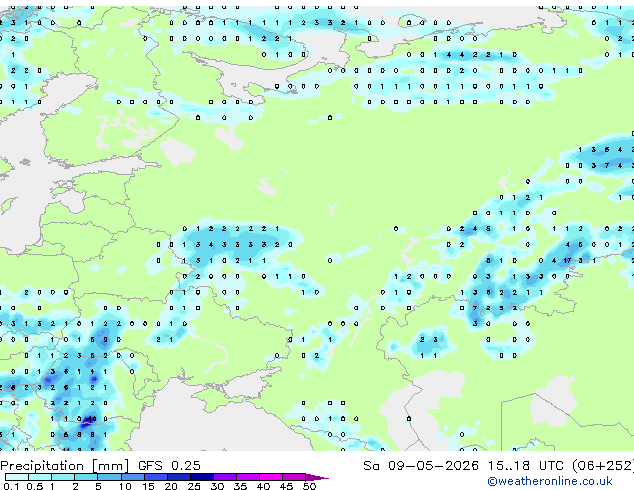The width and height of the screenshot is (634, 490).
Task: Select the 1–2 mm legend swatch
Action: point(63,477)
